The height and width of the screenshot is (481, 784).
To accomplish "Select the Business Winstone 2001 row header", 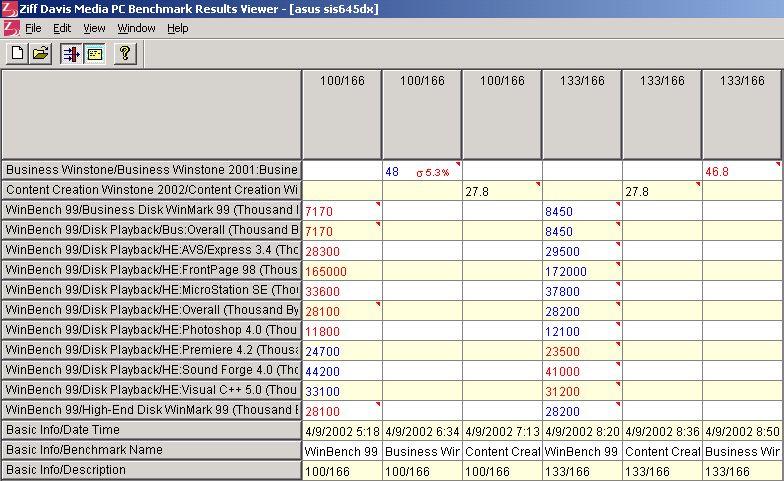I will [152, 170].
